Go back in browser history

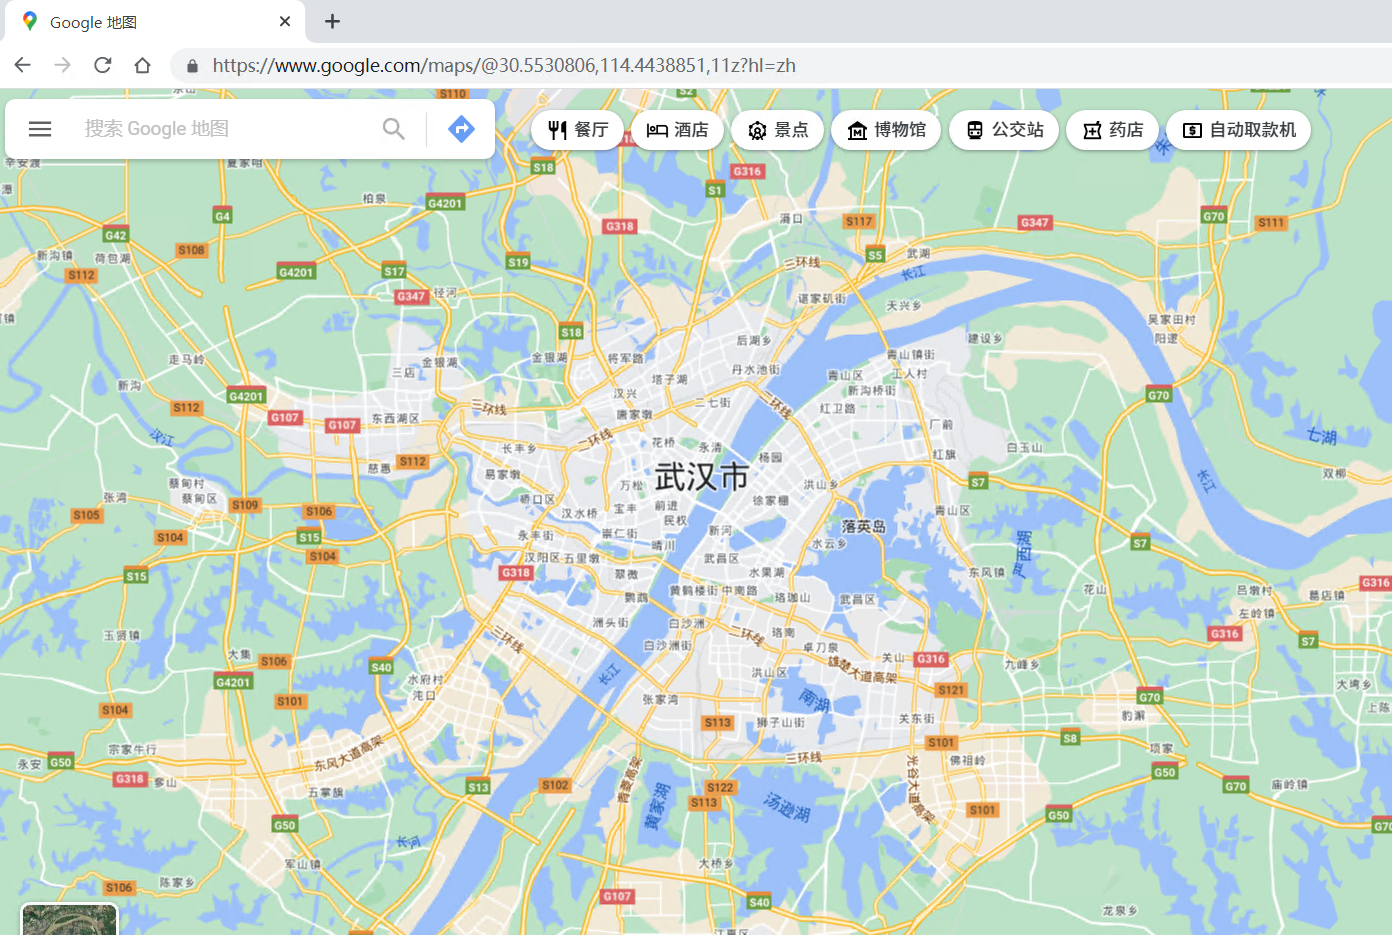[x=23, y=65]
